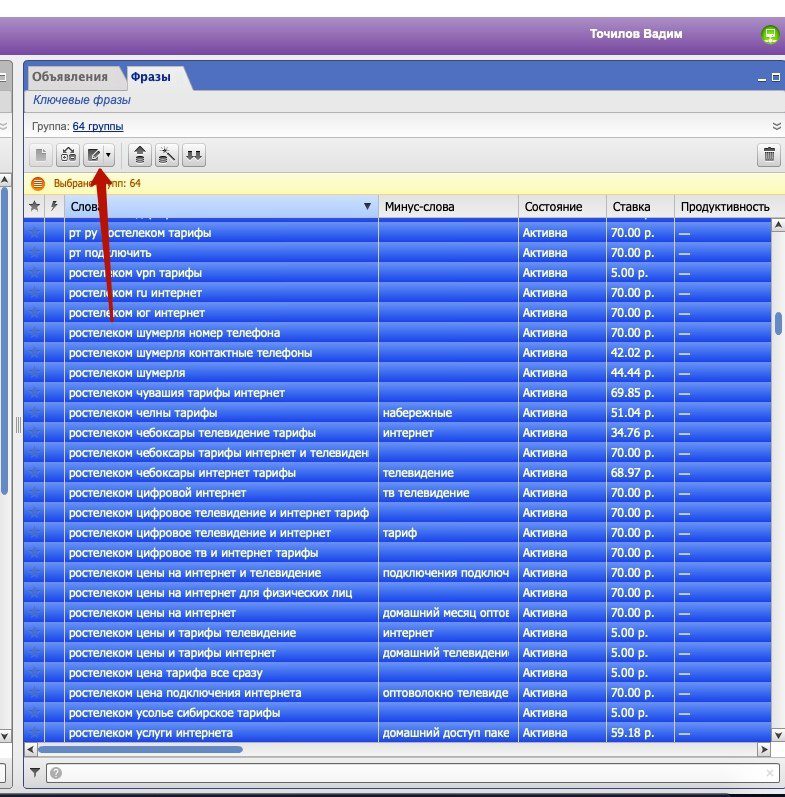This screenshot has height=797, width=785.
Task: Select the Фразы tab
Action: (x=151, y=77)
